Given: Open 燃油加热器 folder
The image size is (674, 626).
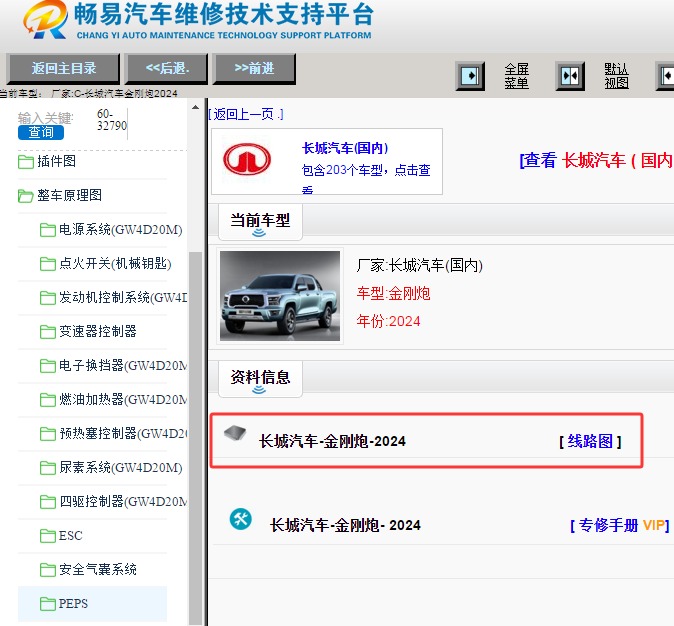Looking at the screenshot, I should coord(123,399).
